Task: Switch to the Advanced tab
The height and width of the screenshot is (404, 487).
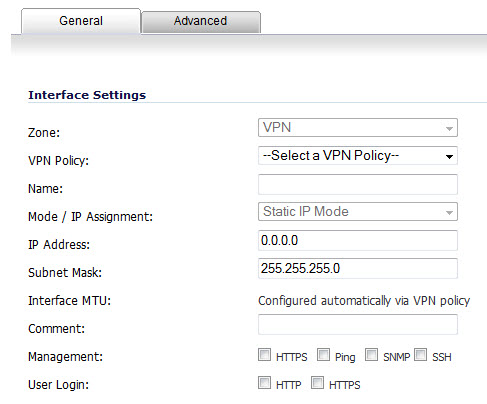Action: (201, 21)
